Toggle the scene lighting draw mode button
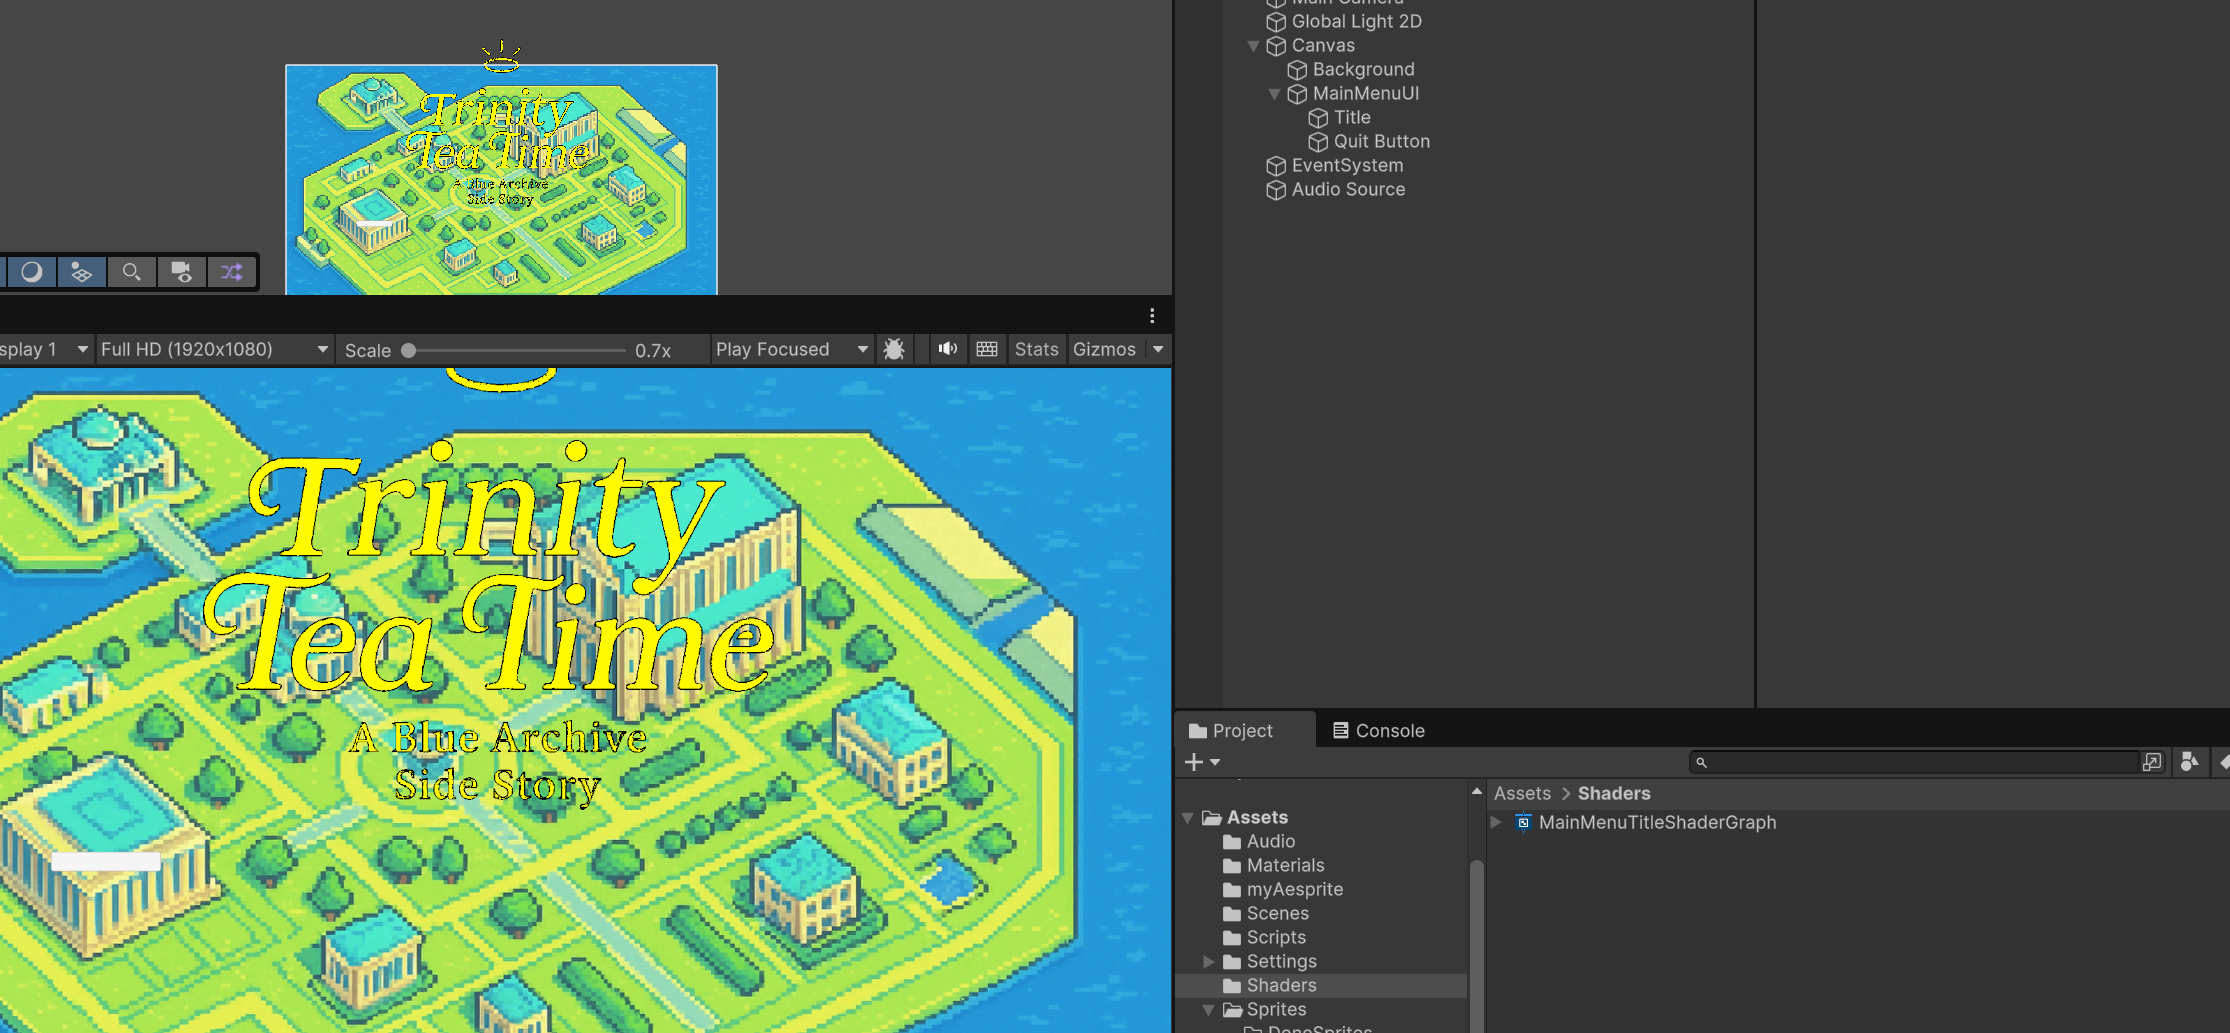The height and width of the screenshot is (1033, 2230). coord(32,272)
